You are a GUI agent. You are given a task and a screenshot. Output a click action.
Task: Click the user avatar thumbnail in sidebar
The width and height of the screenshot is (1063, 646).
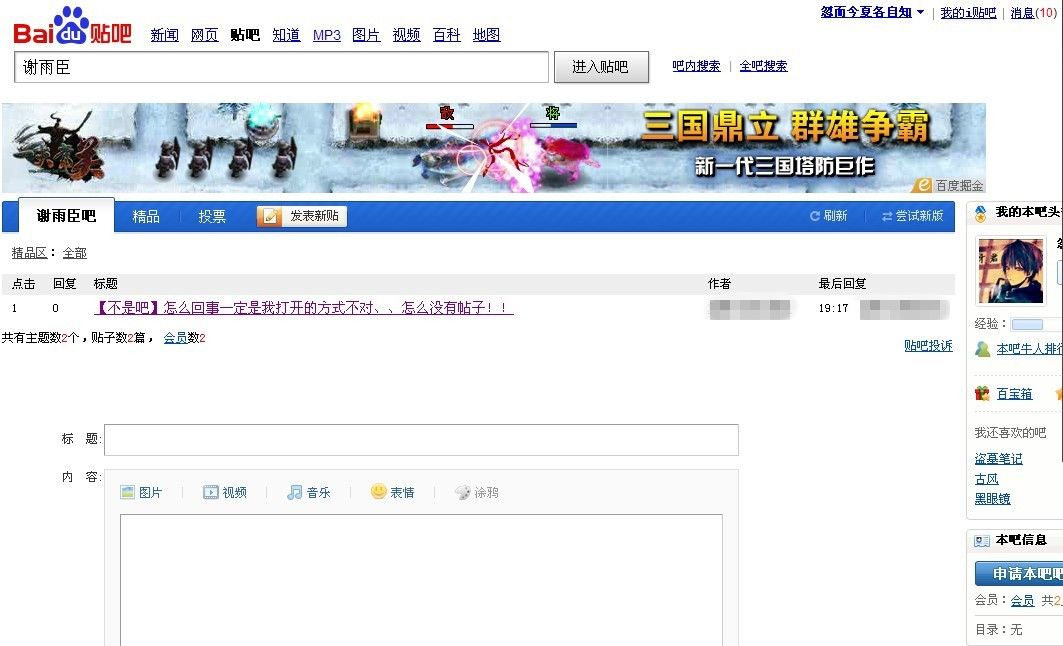click(x=1011, y=271)
